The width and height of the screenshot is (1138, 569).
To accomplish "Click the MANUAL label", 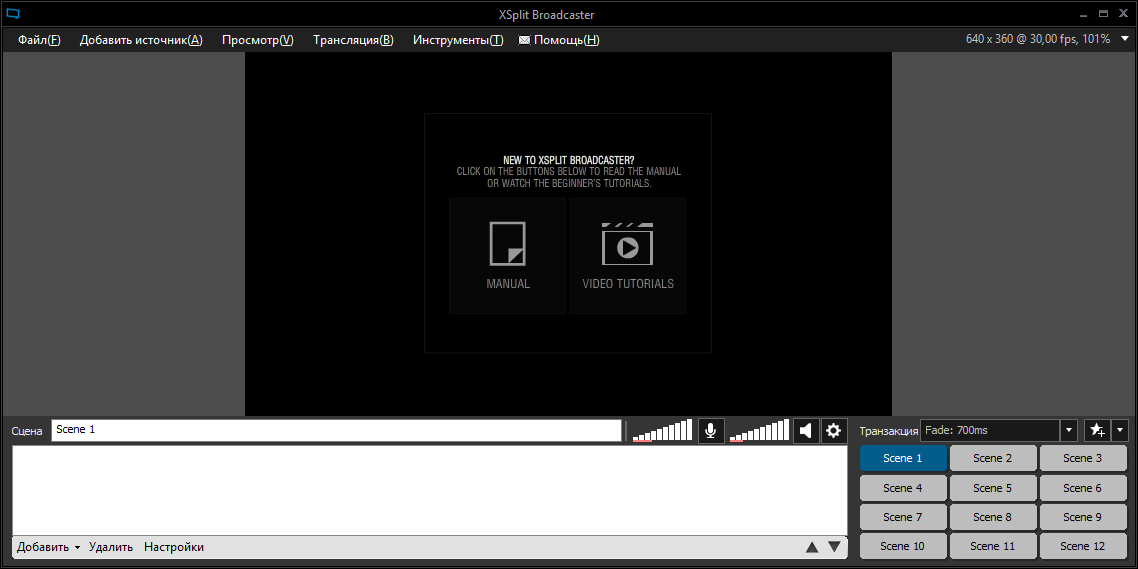I will click(508, 284).
